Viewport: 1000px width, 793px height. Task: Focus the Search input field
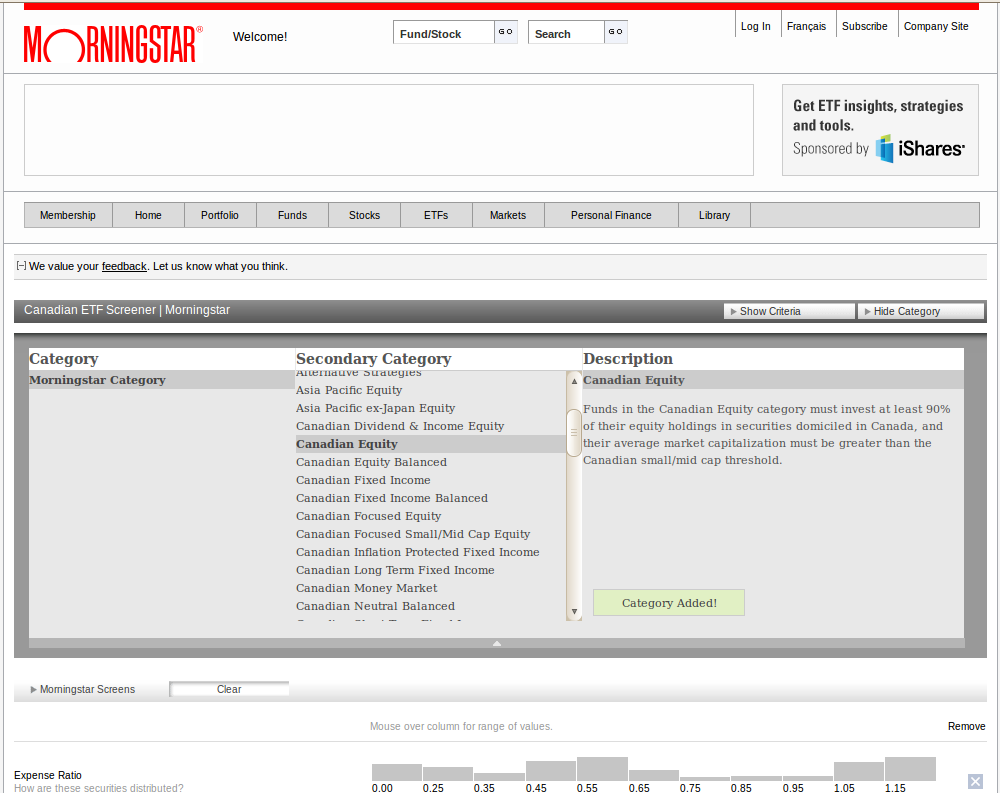point(566,33)
